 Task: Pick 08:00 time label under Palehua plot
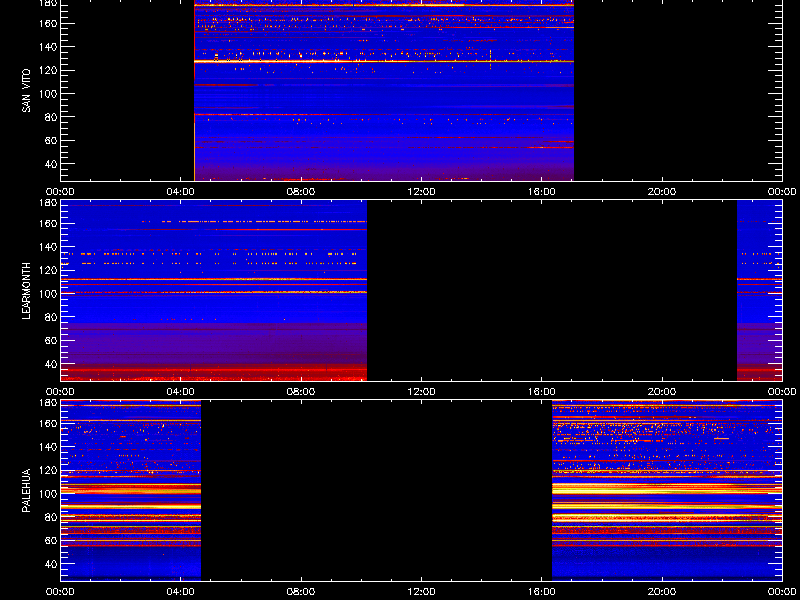point(301,592)
